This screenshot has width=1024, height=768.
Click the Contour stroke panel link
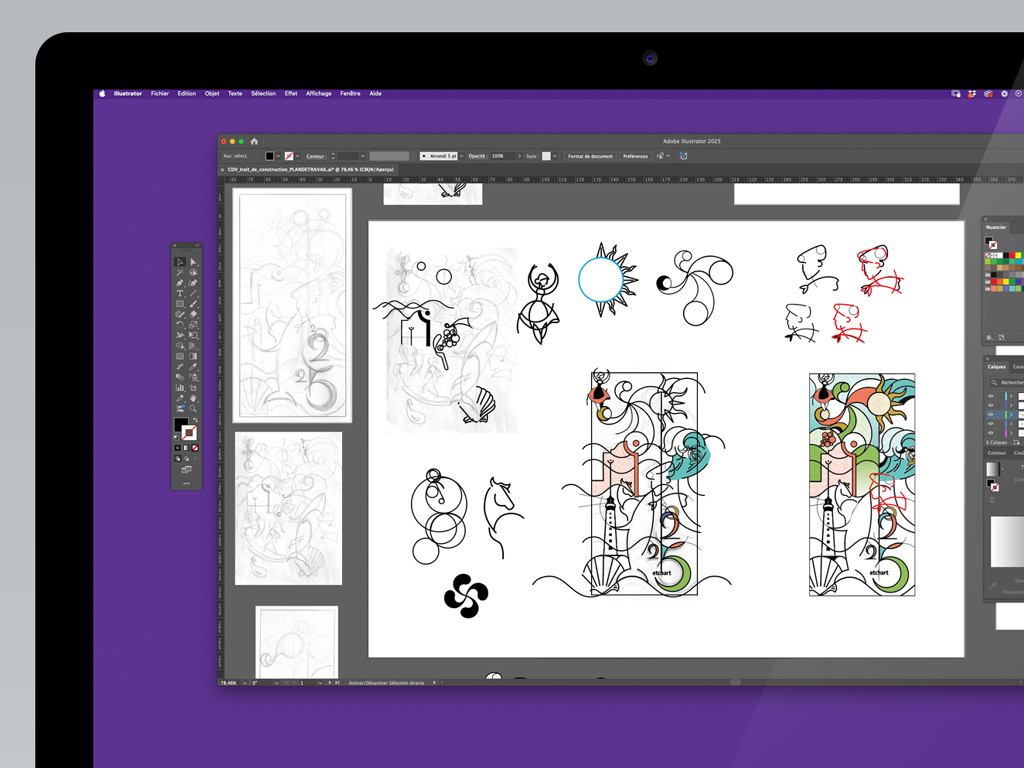(315, 156)
